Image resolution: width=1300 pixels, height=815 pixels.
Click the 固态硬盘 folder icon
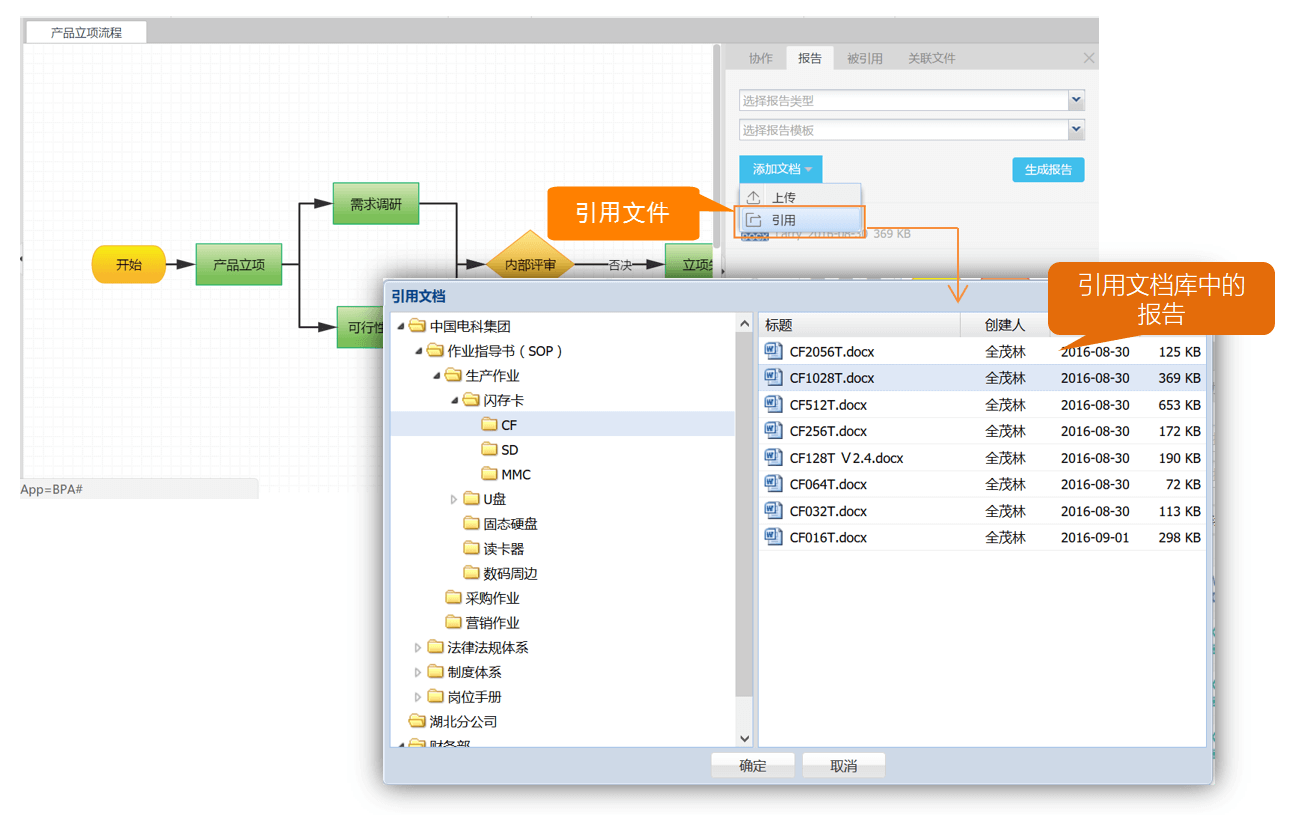pyautogui.click(x=472, y=524)
